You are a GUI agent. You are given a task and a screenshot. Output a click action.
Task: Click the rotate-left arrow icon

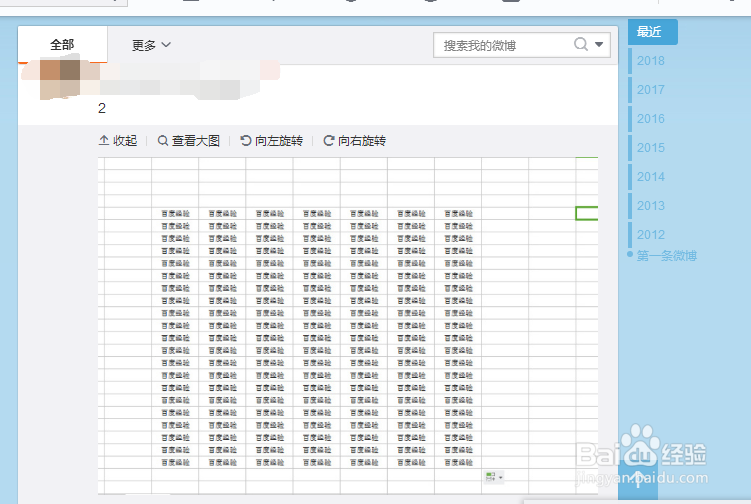tap(246, 140)
